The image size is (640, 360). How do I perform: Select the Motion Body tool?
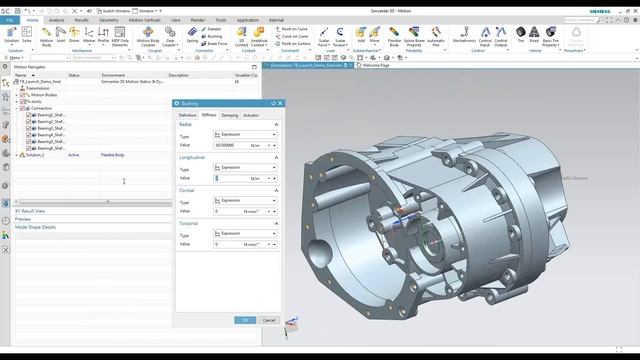tap(47, 36)
